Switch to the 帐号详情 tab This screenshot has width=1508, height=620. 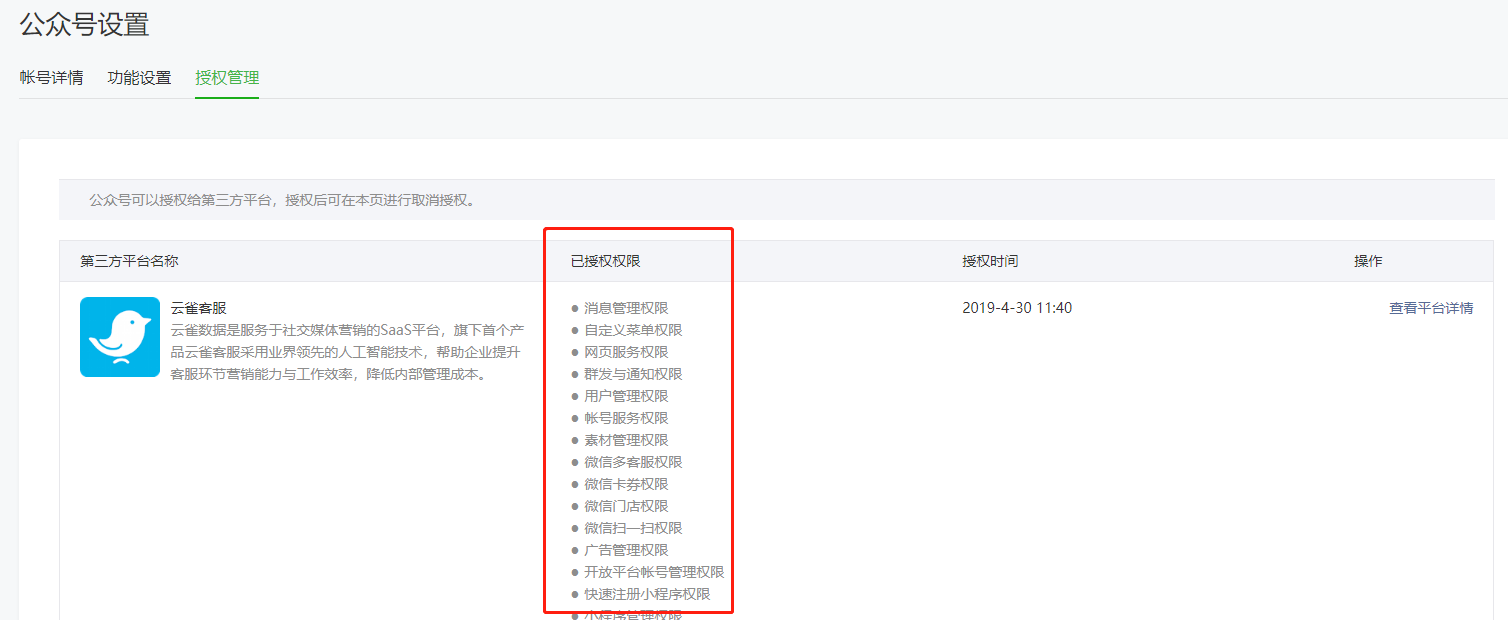[x=52, y=78]
